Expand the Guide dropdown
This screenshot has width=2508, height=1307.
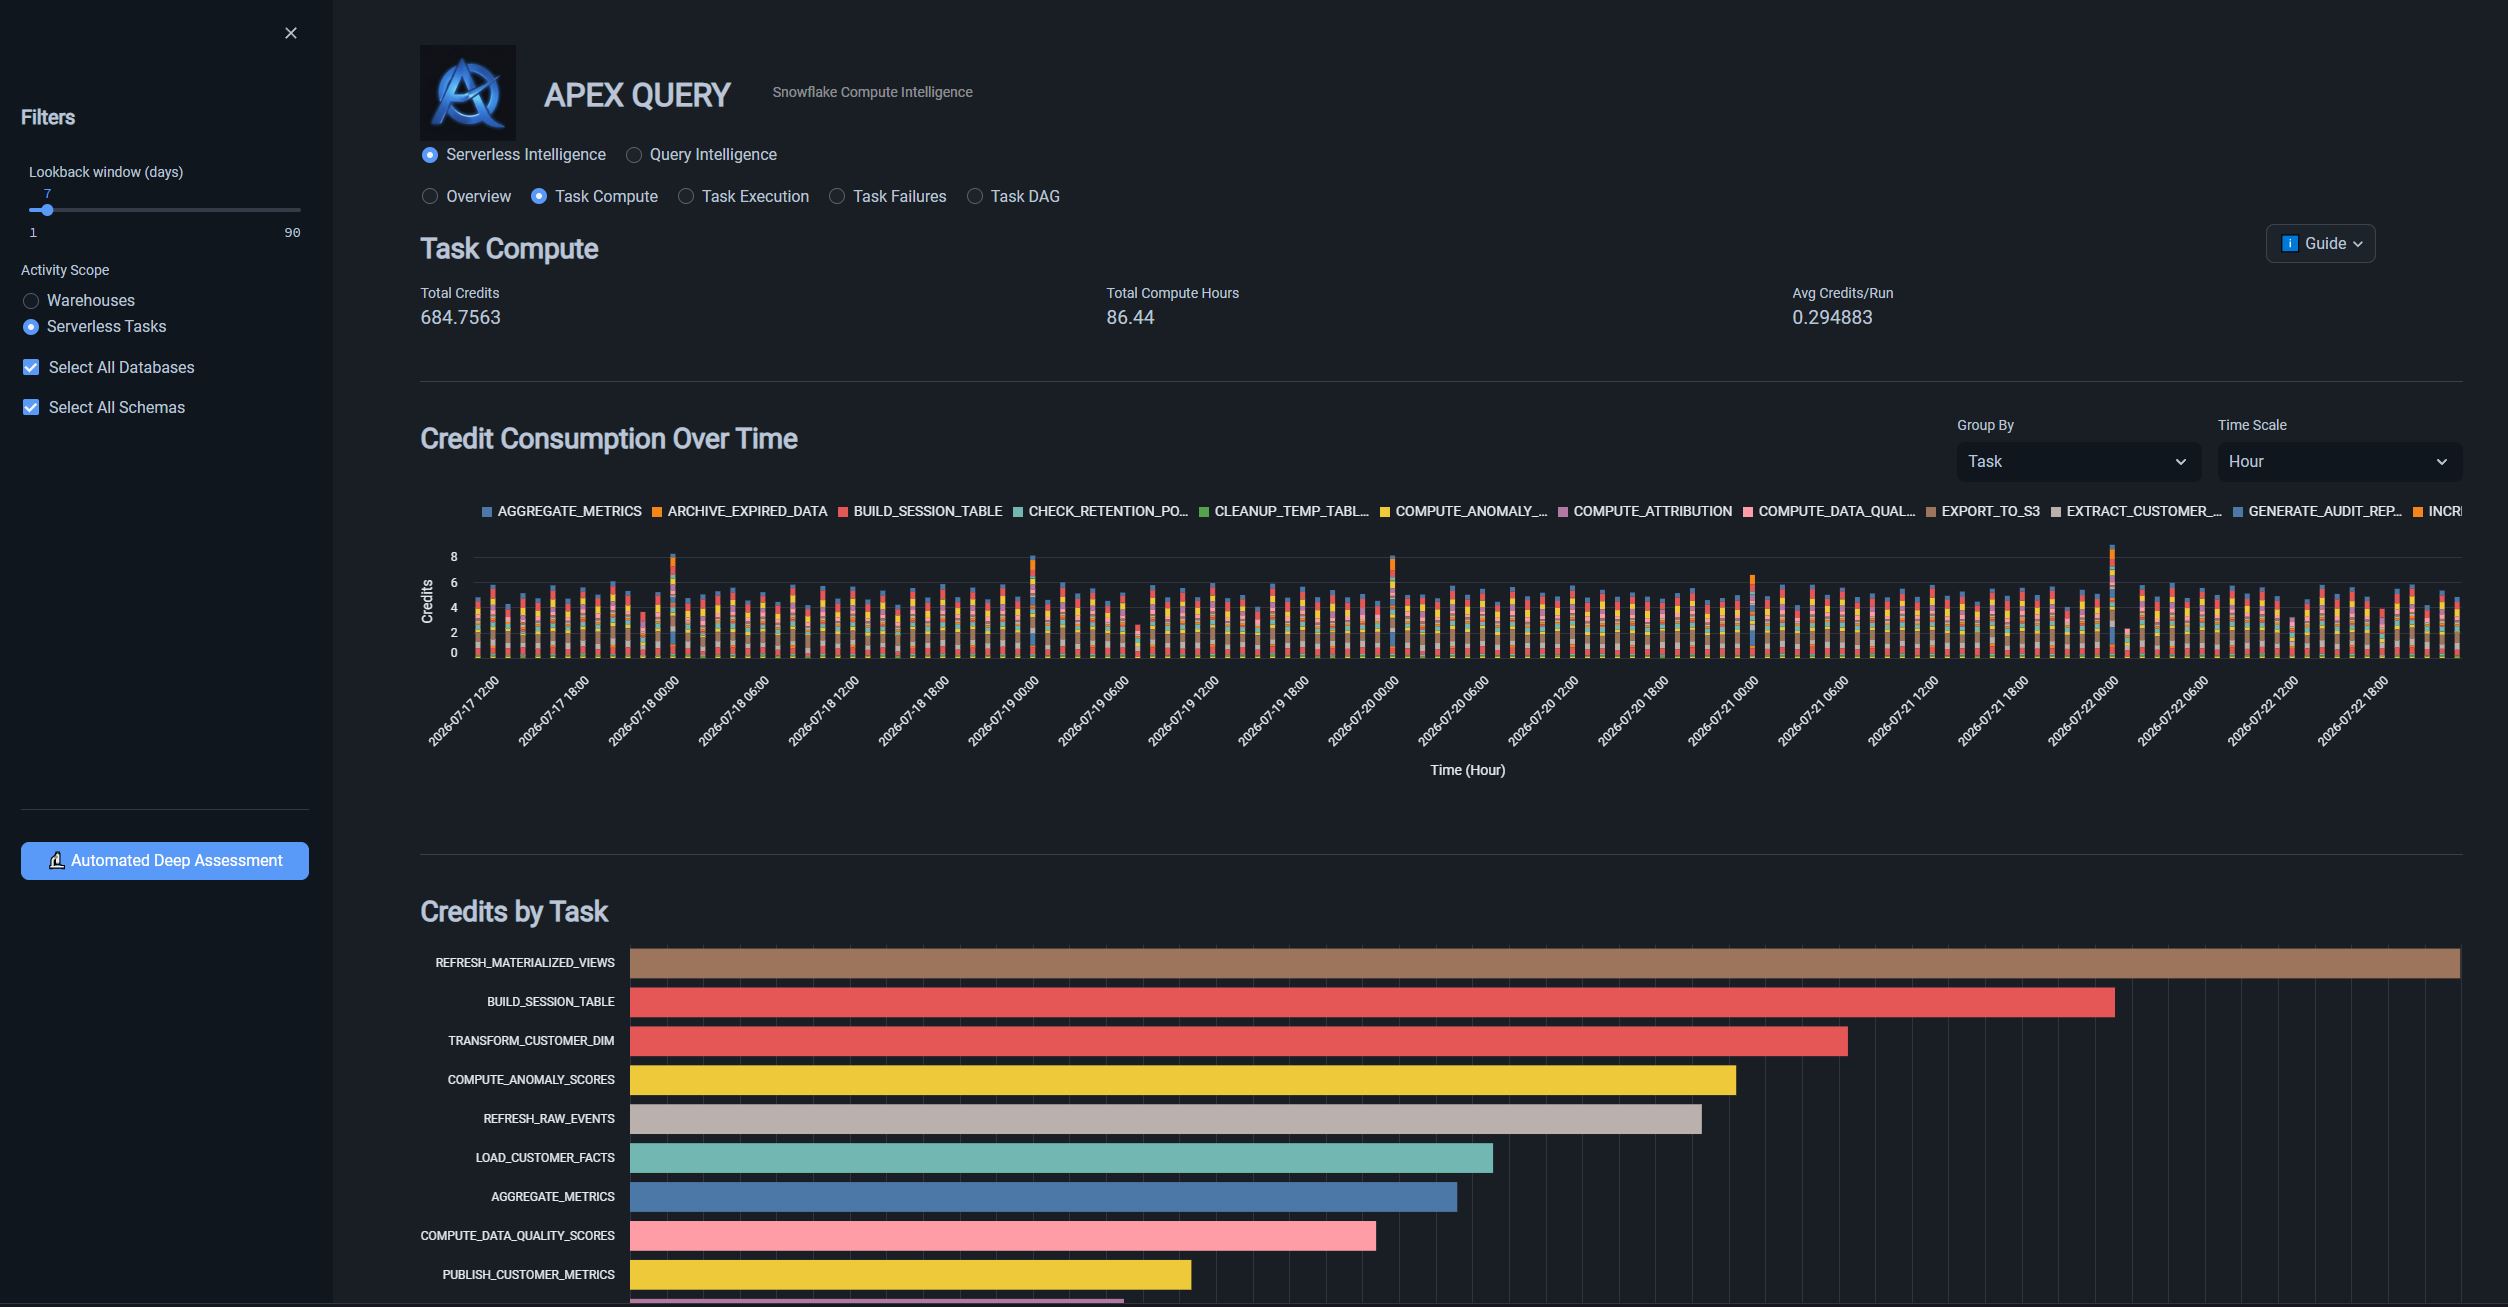[2320, 244]
